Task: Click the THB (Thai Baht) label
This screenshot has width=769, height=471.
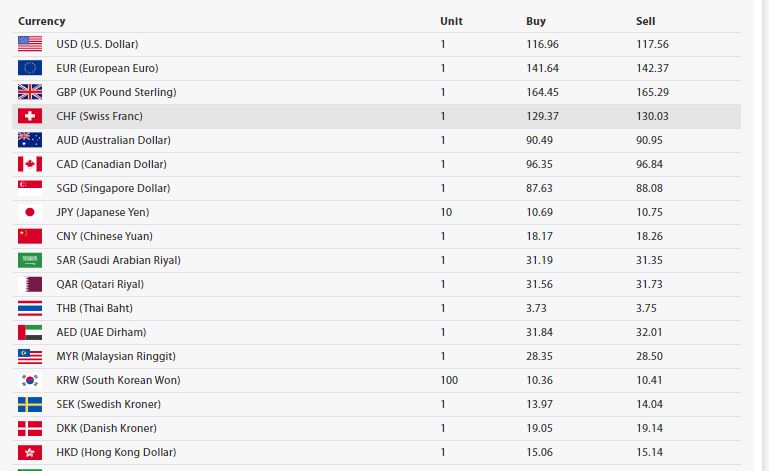Action: (94, 308)
